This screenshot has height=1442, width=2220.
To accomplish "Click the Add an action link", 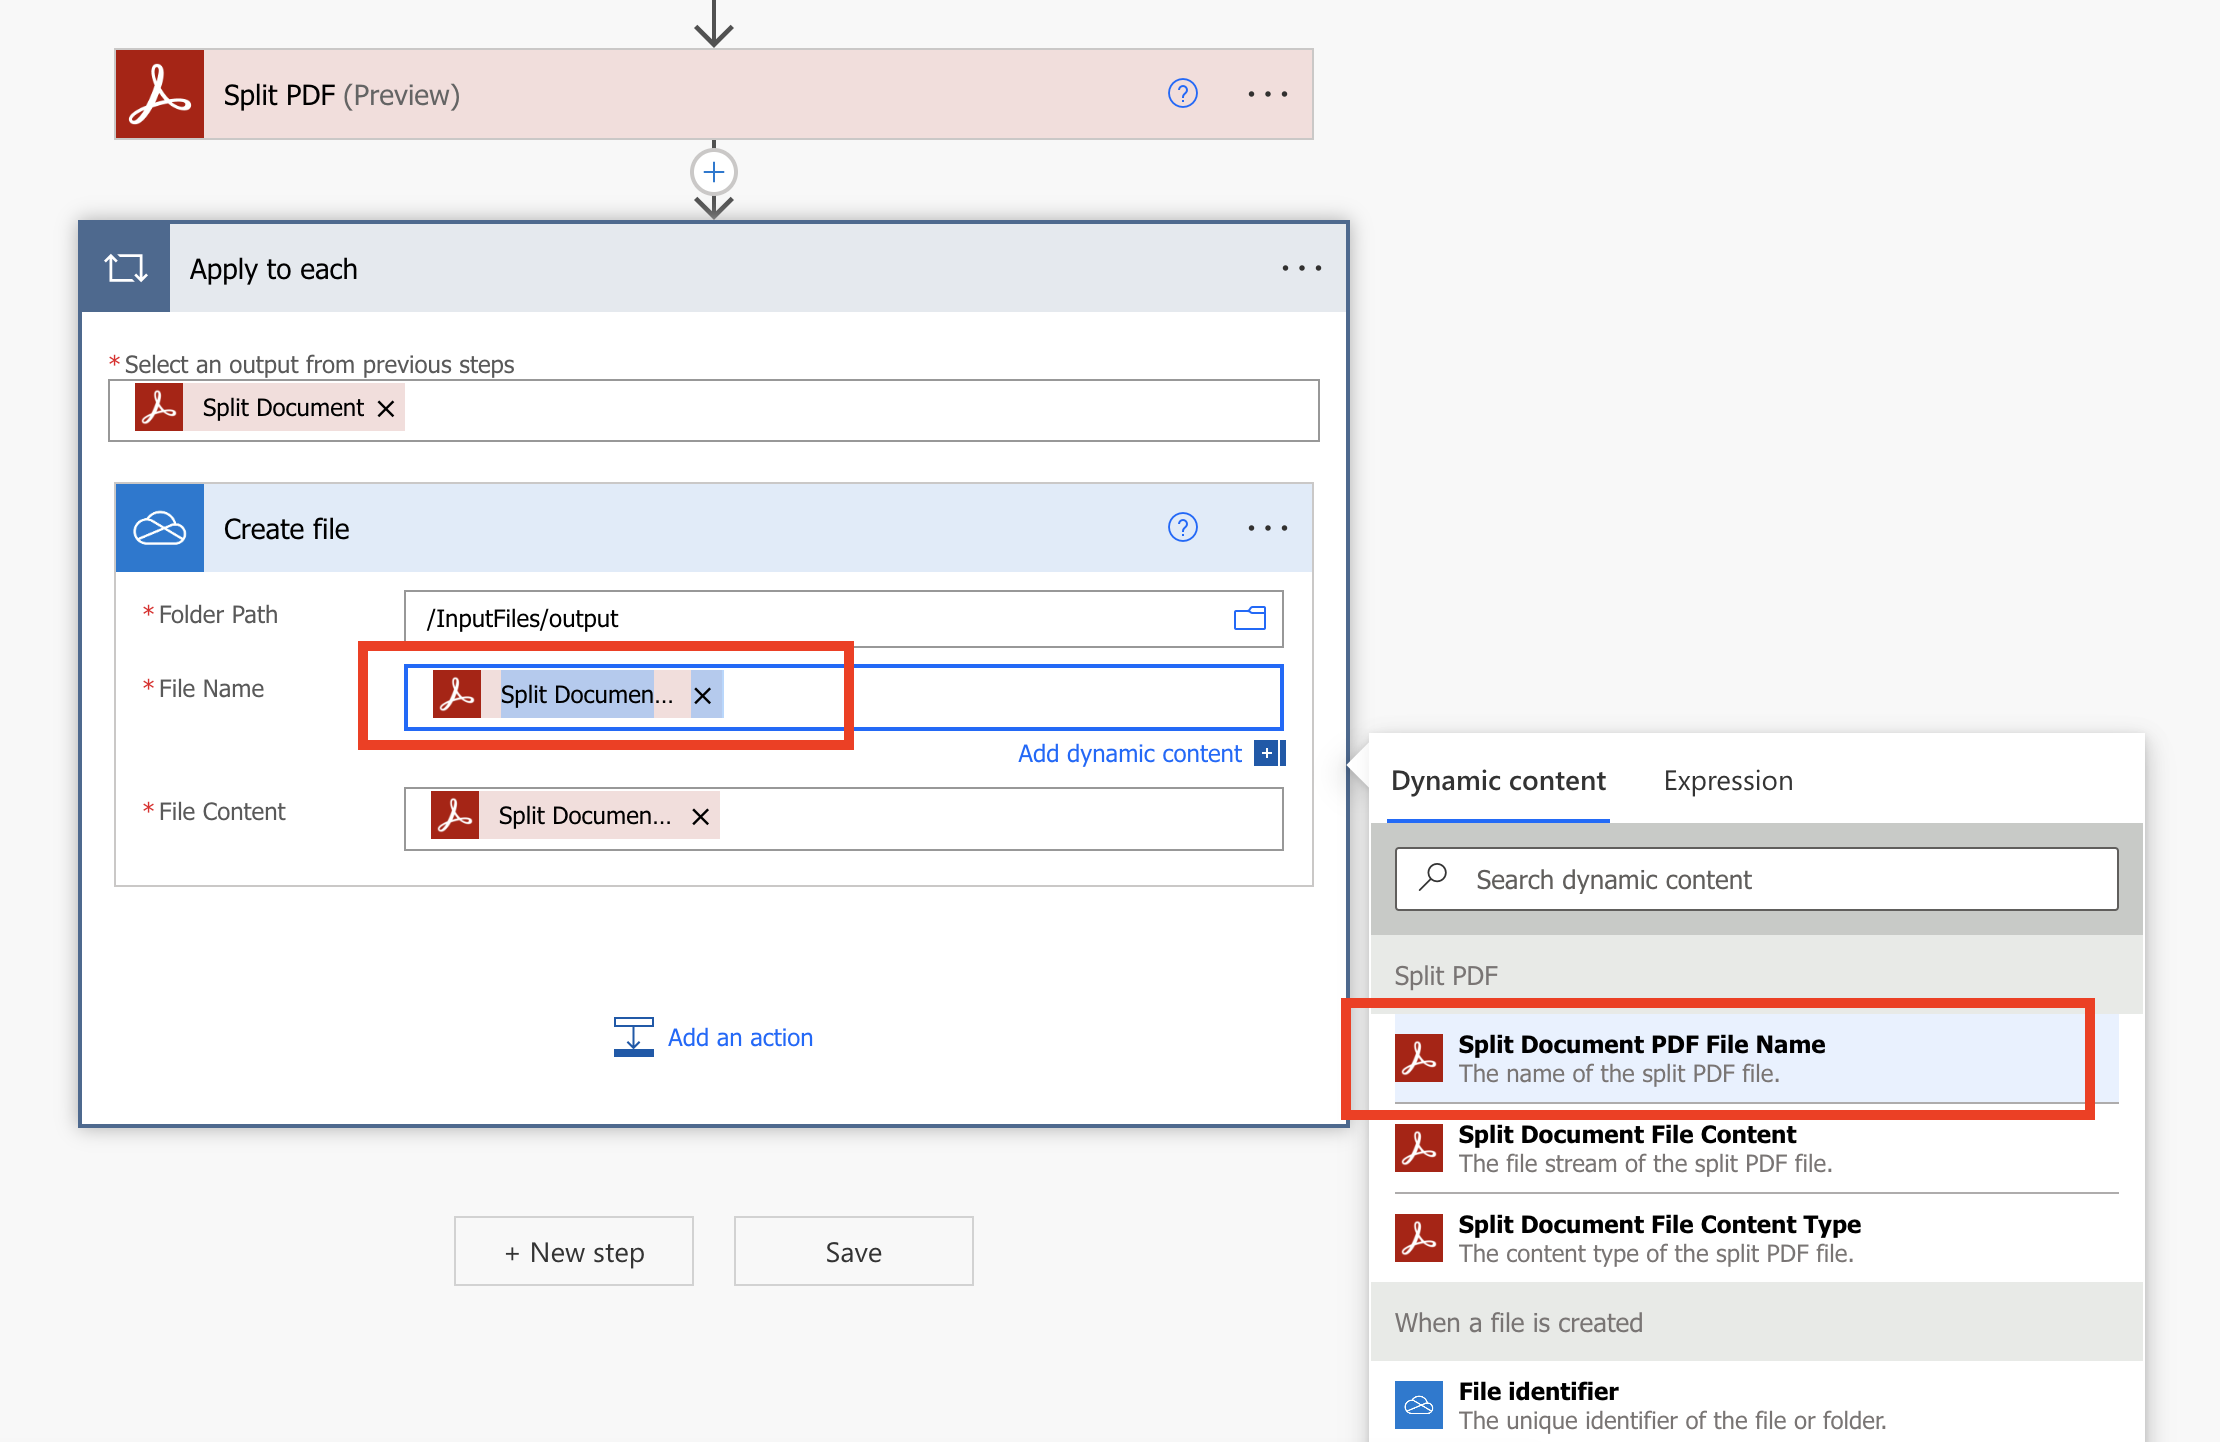I will [x=740, y=1037].
